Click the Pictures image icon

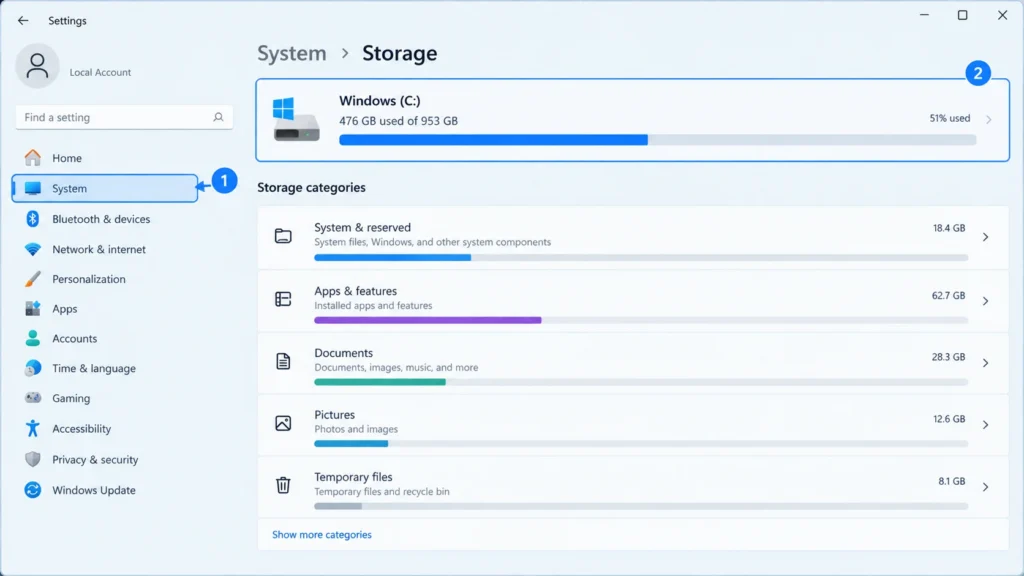click(x=283, y=423)
